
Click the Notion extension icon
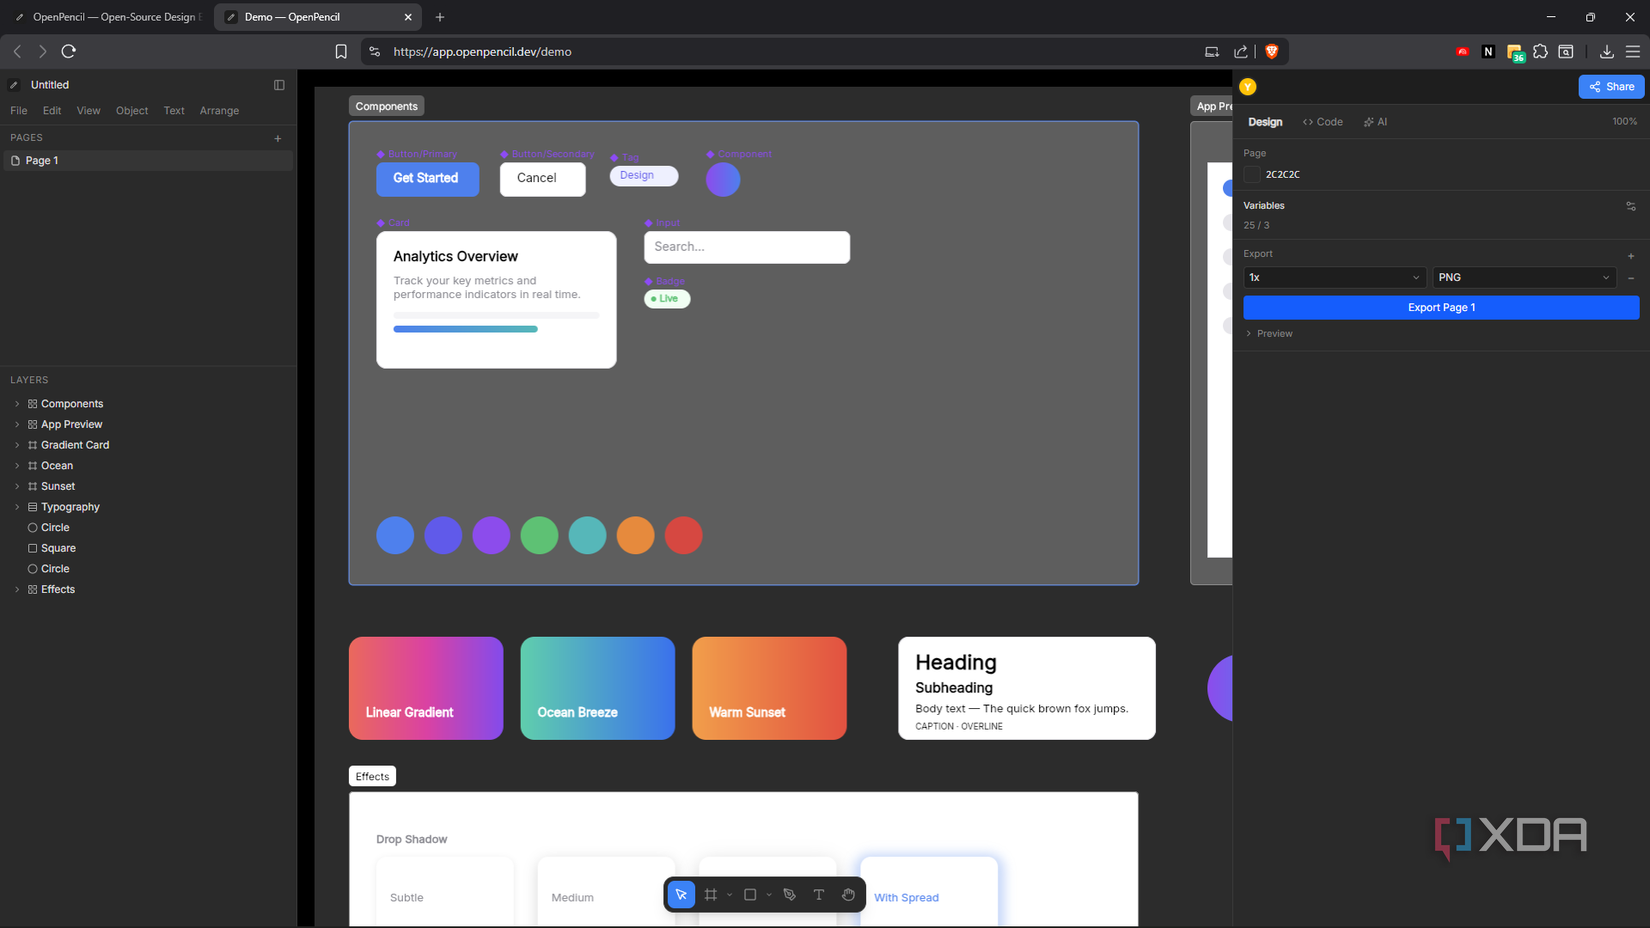tap(1488, 51)
